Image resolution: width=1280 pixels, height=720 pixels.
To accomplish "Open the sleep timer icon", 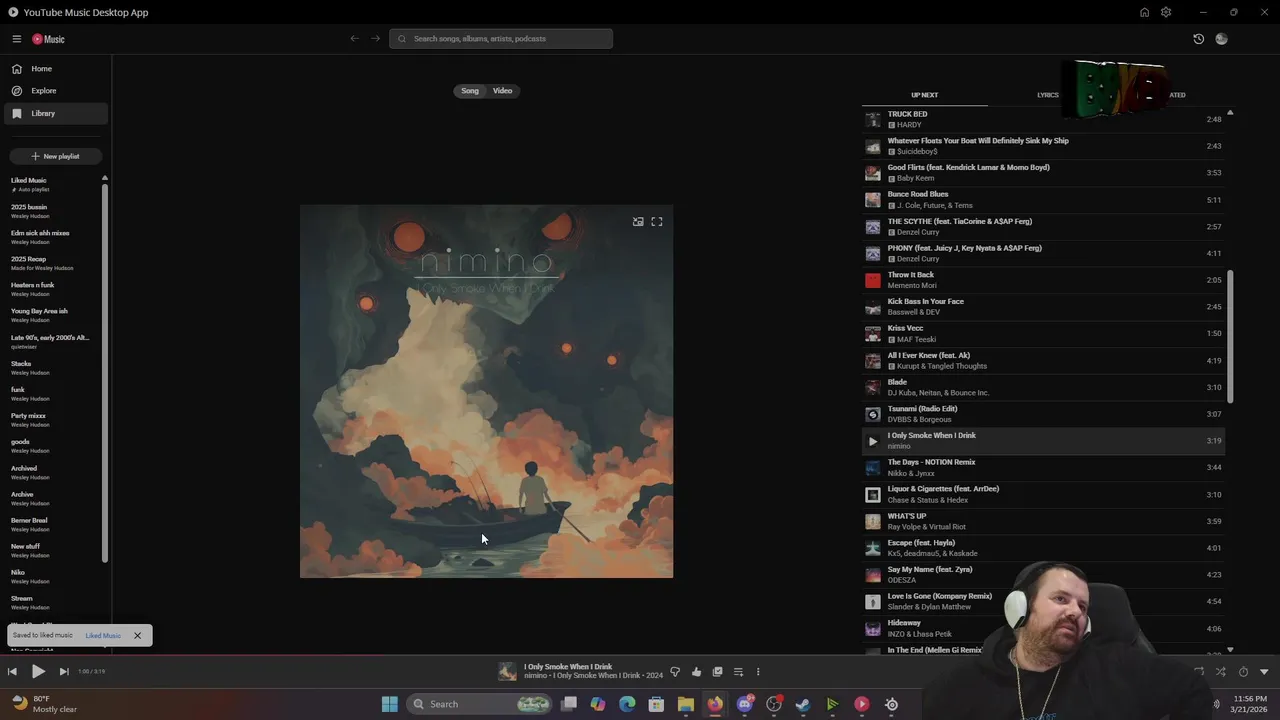I will coord(1243,672).
